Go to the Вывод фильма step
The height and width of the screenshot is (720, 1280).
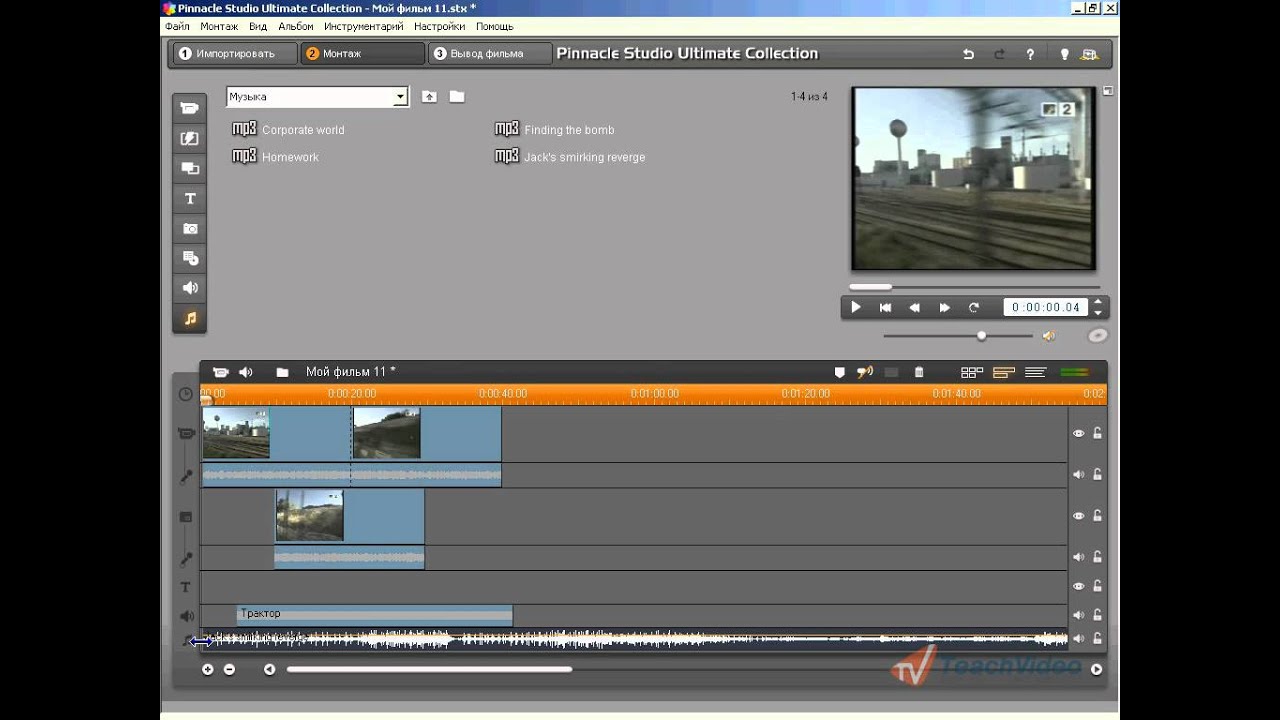pos(490,54)
